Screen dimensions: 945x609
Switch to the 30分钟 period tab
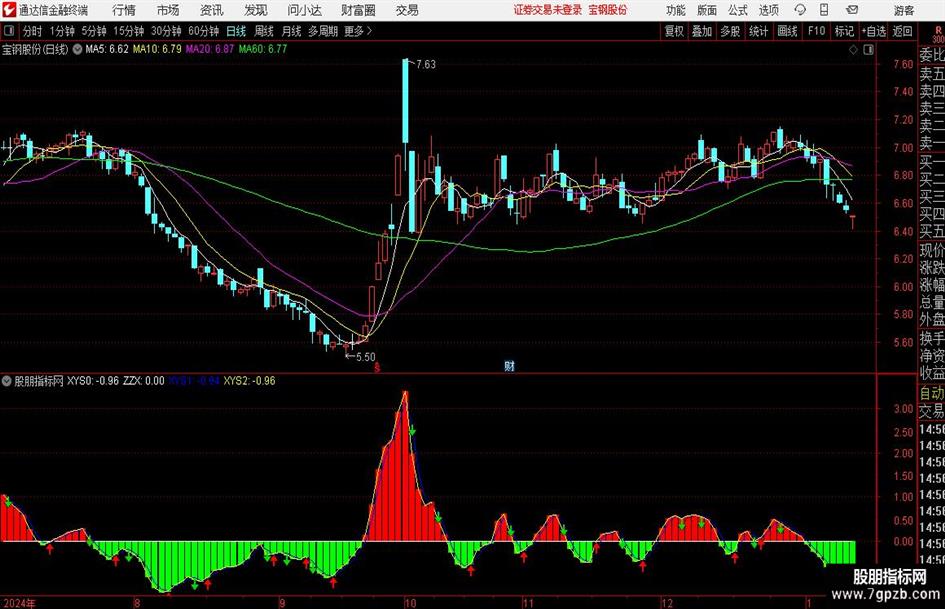[x=166, y=31]
